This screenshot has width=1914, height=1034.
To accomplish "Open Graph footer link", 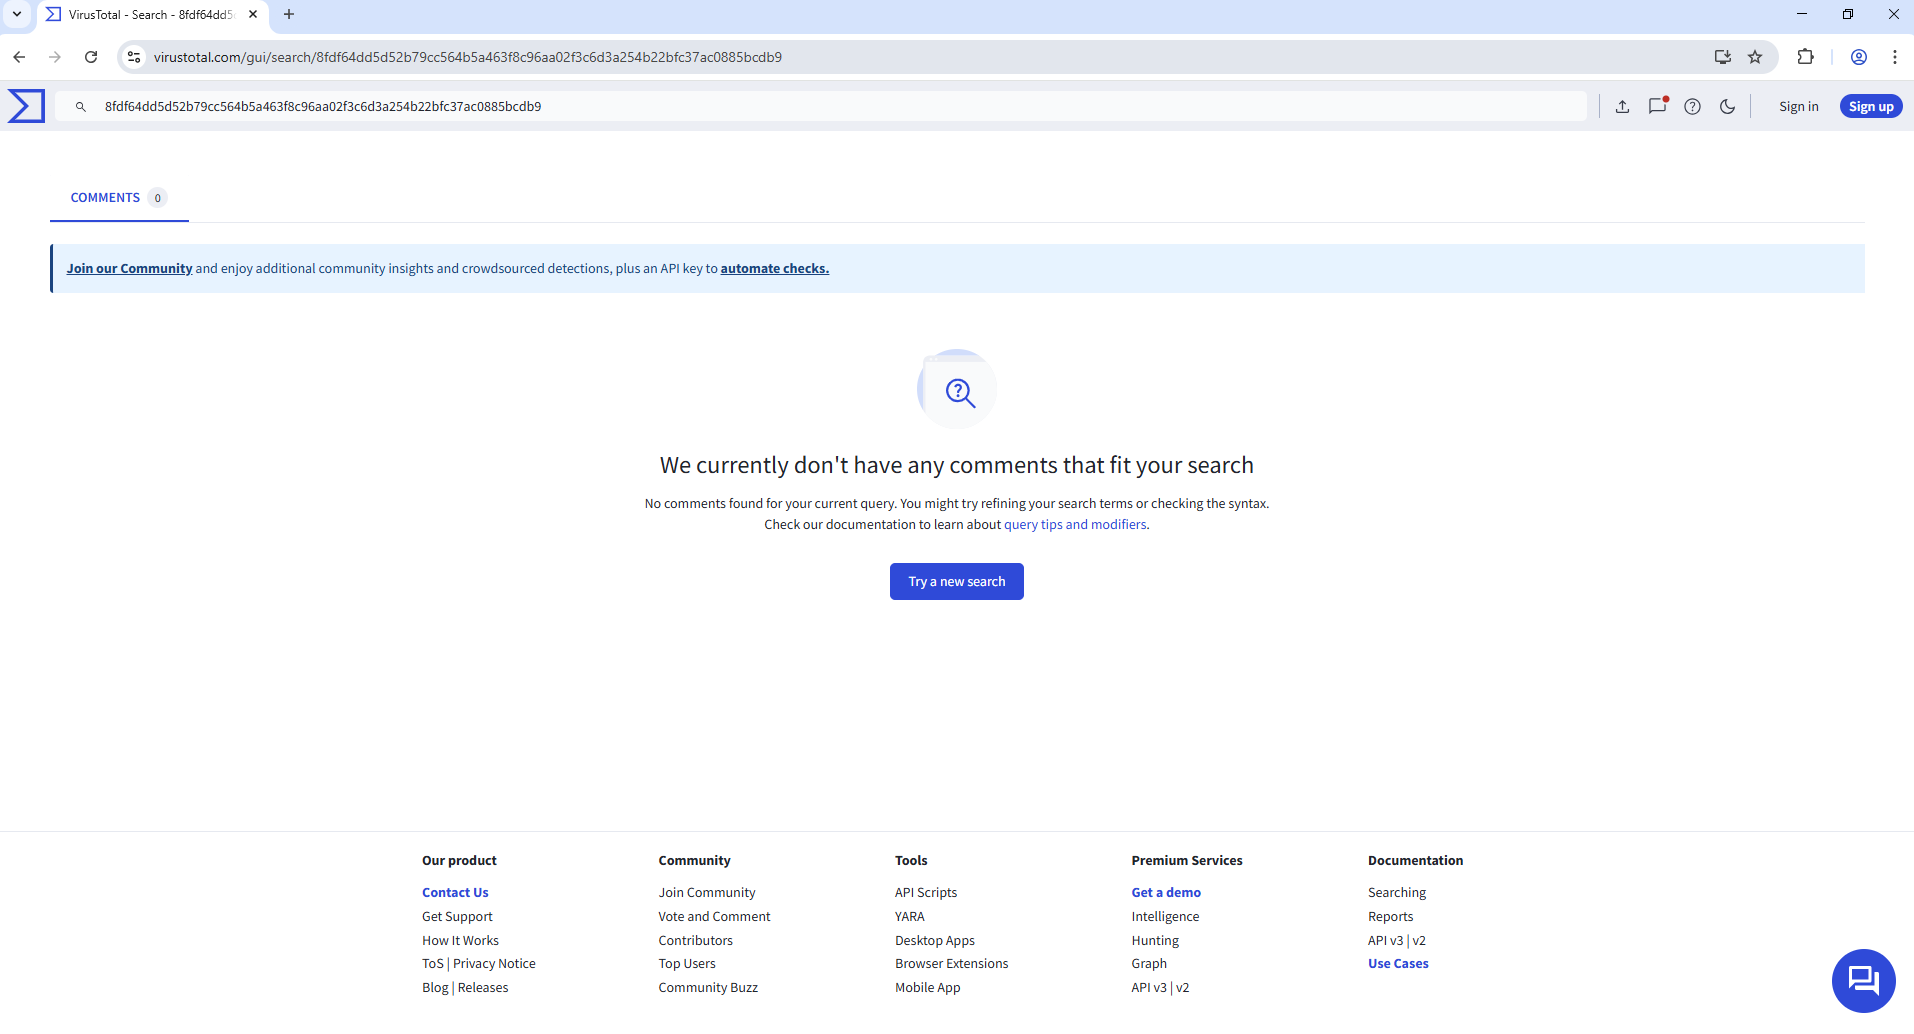I will 1149,964.
